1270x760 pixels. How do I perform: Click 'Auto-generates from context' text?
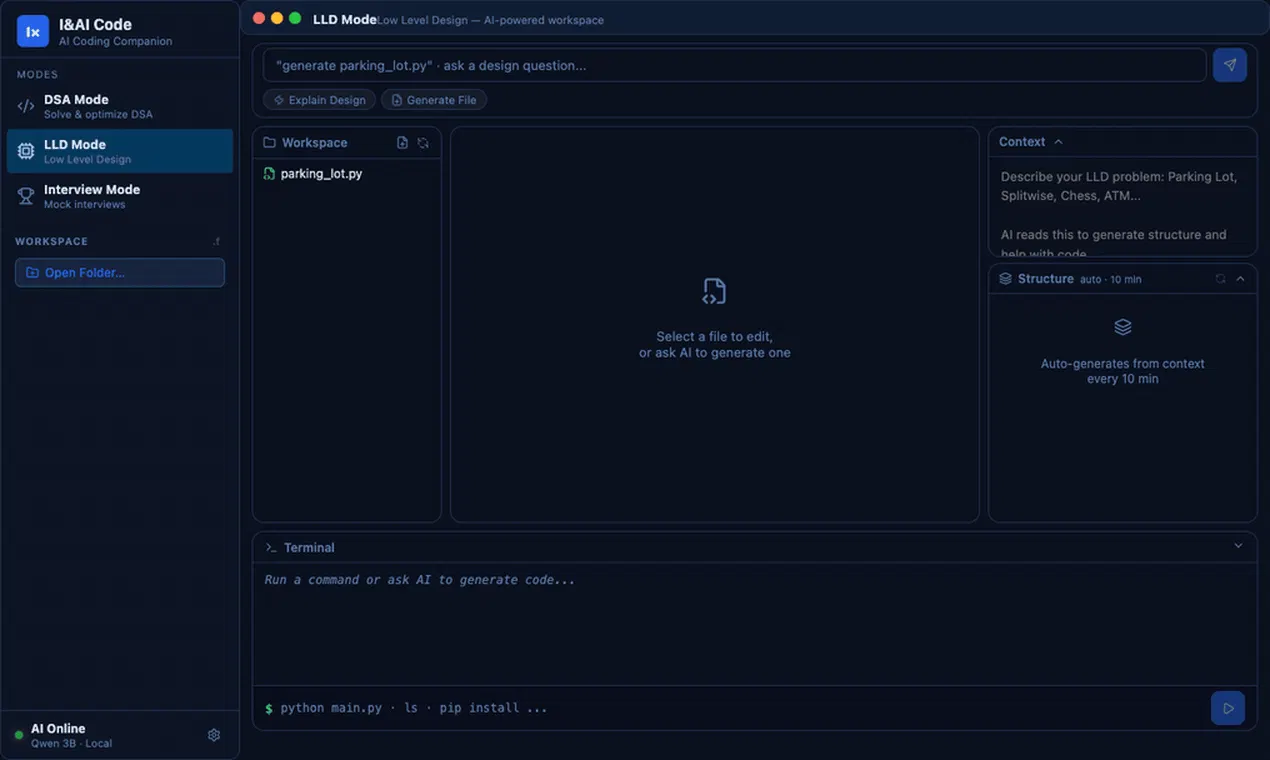pos(1122,364)
